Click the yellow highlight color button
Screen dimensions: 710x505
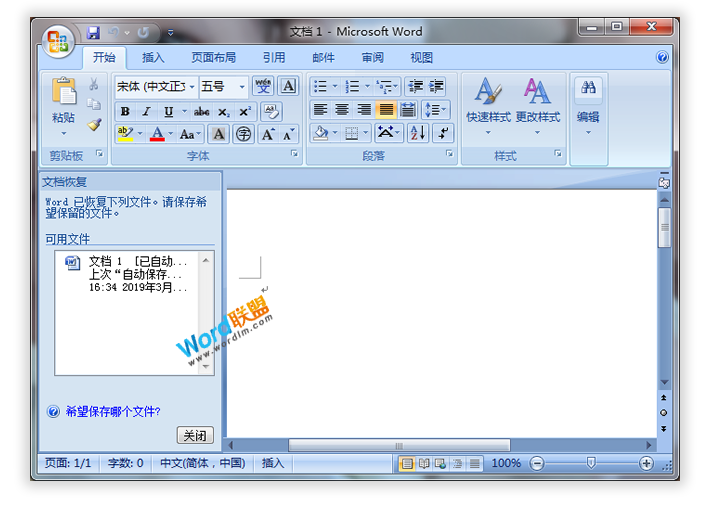click(125, 134)
